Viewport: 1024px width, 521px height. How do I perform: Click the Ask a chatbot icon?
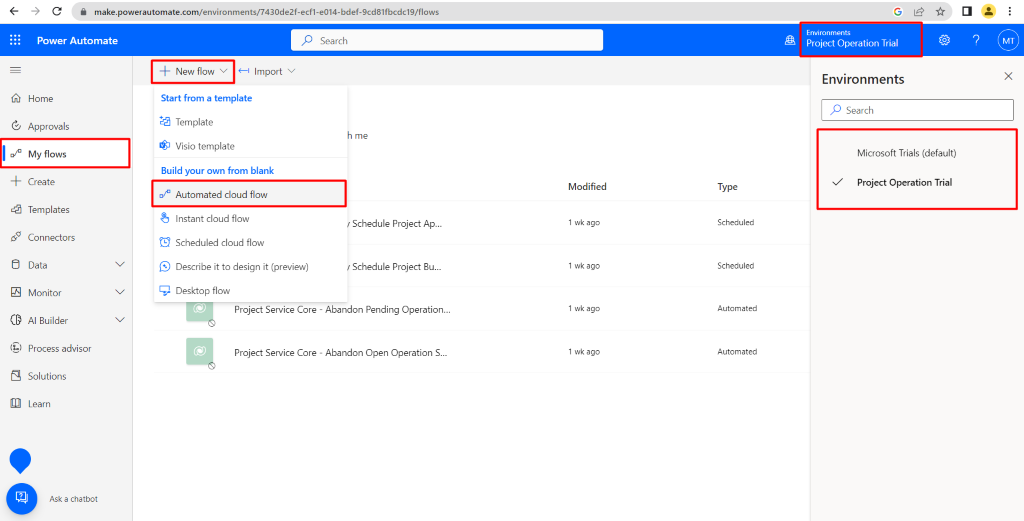(x=21, y=498)
